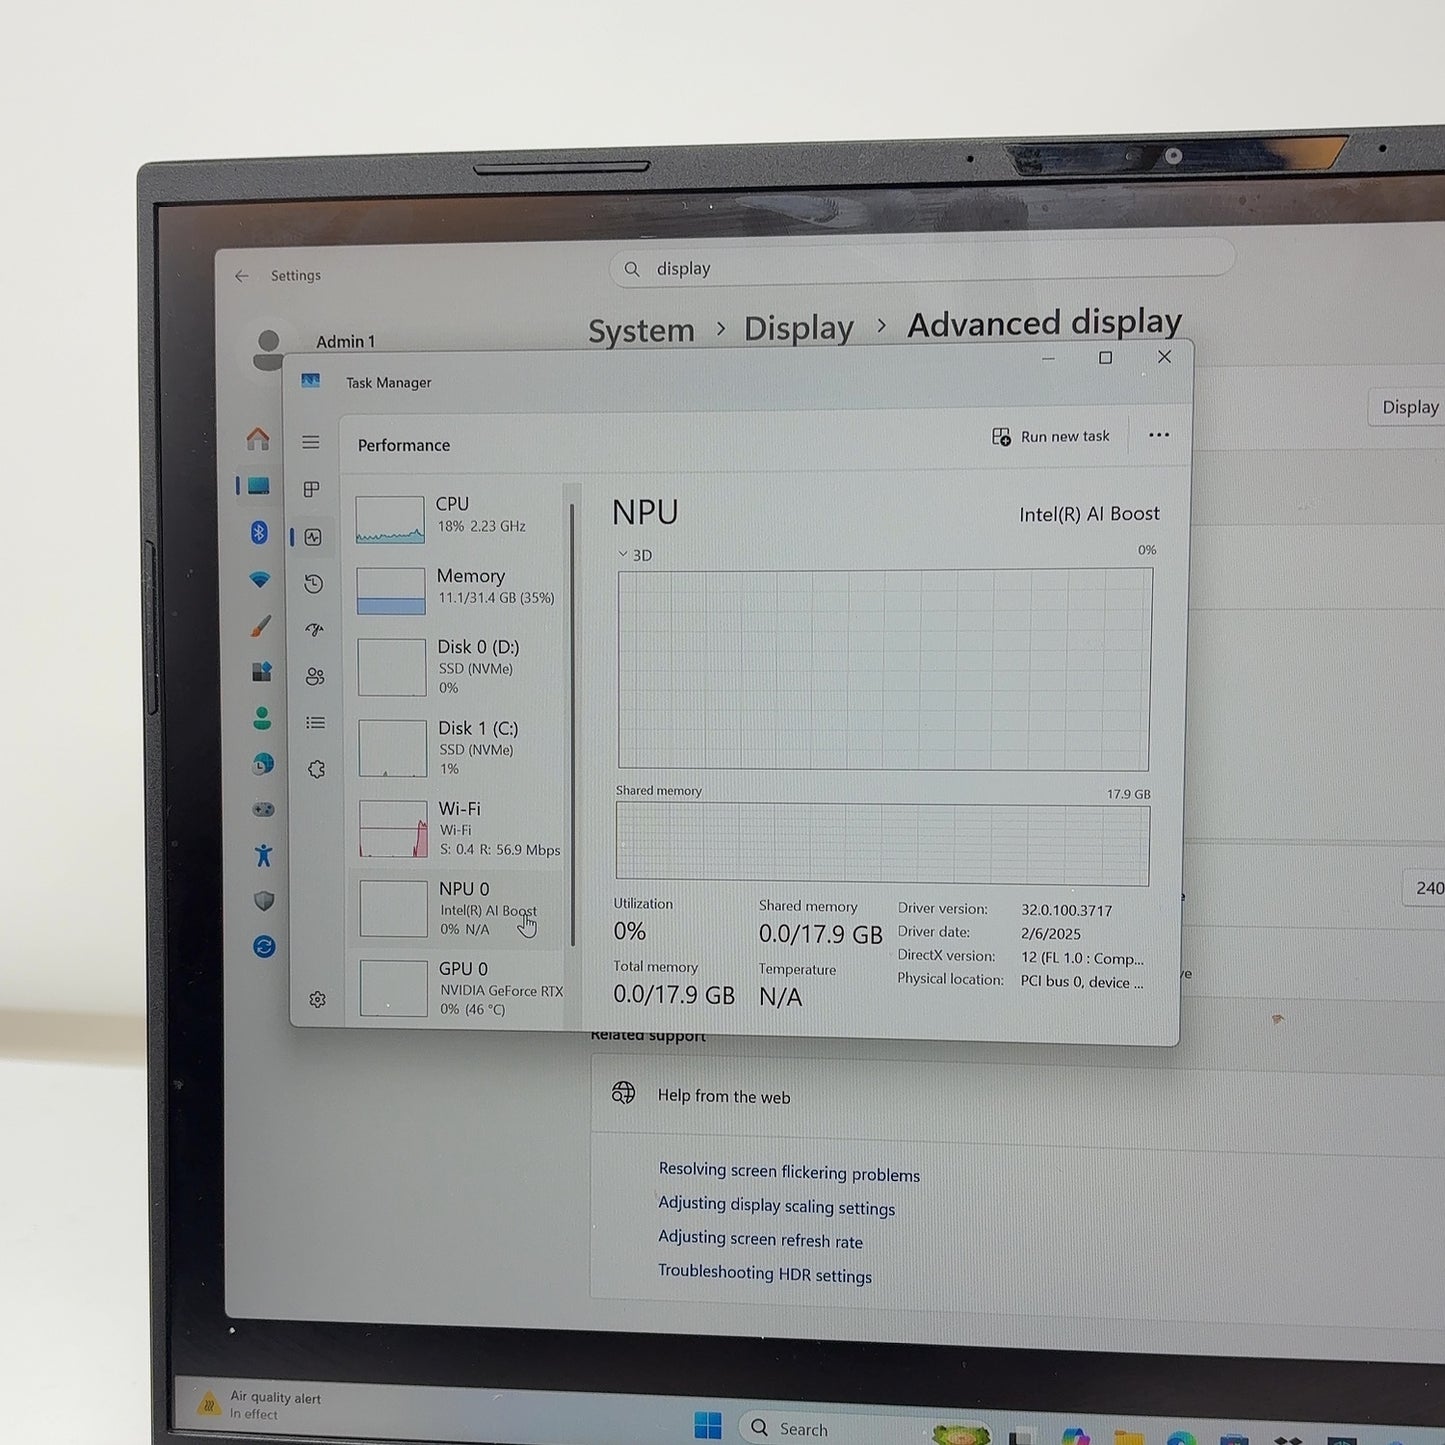Click the Settings back arrow

241,276
